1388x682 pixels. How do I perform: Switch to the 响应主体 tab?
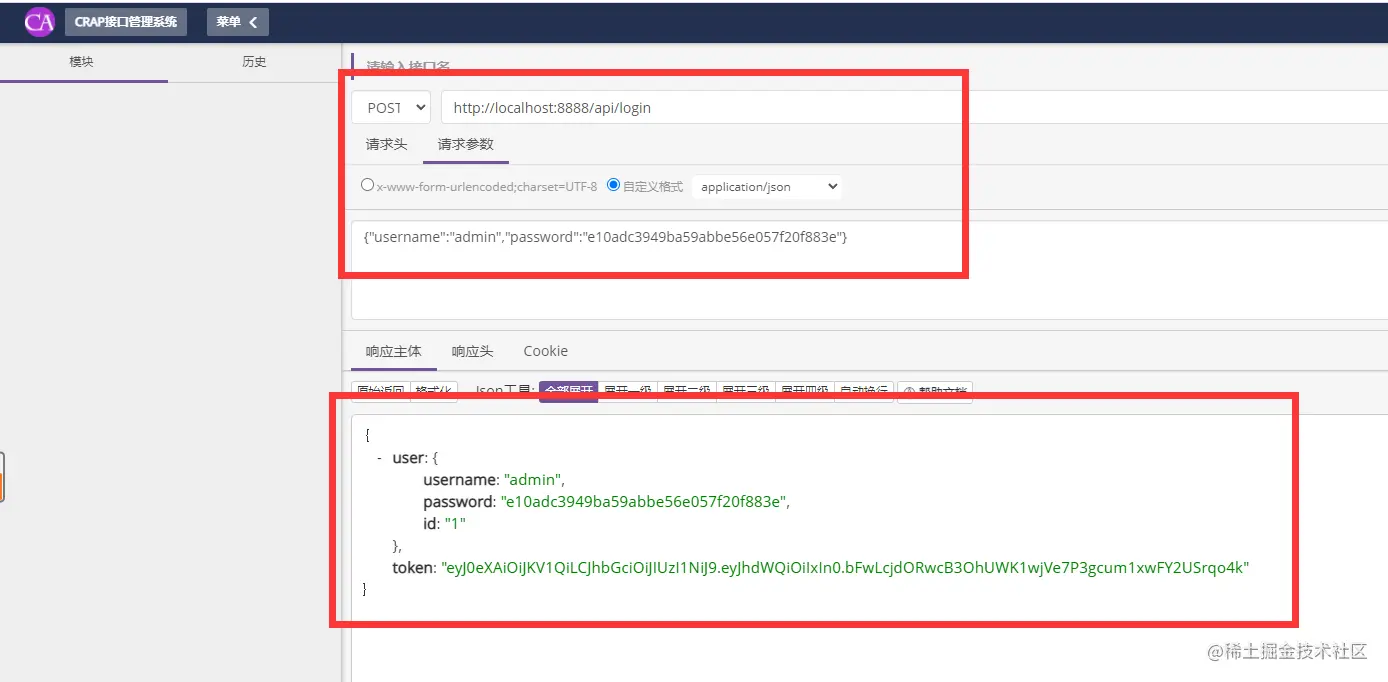(394, 351)
